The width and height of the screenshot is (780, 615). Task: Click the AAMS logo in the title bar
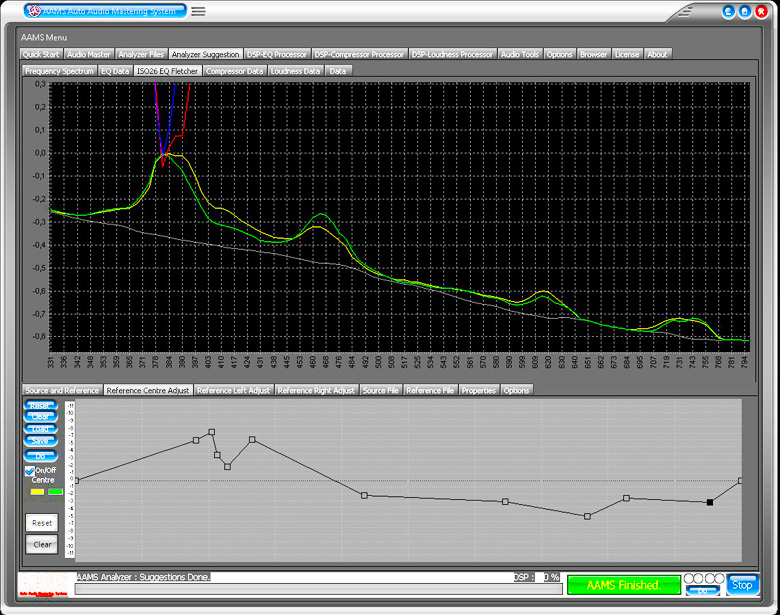click(34, 11)
